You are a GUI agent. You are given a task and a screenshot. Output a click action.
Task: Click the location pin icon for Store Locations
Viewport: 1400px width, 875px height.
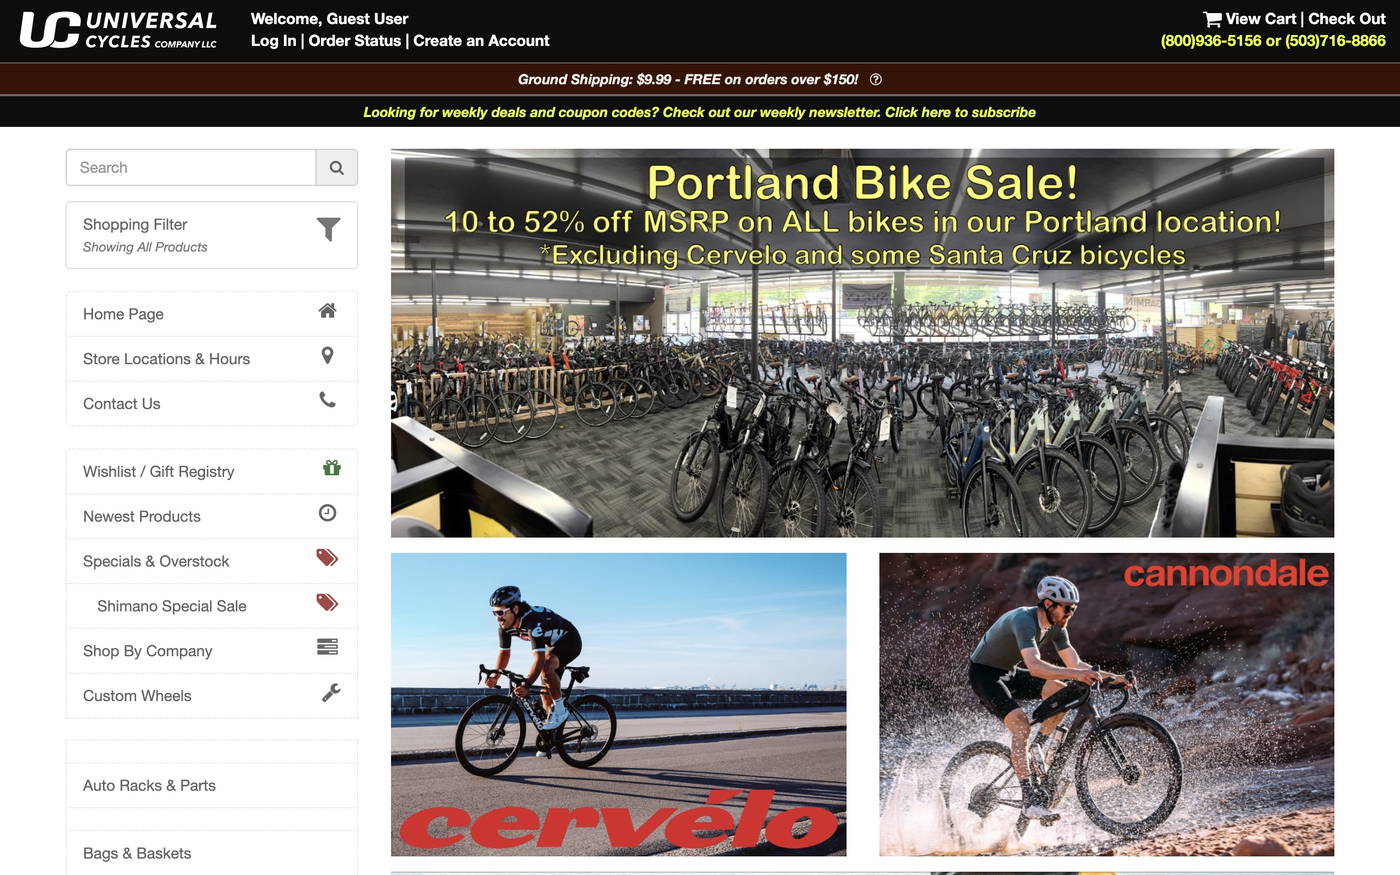tap(327, 355)
